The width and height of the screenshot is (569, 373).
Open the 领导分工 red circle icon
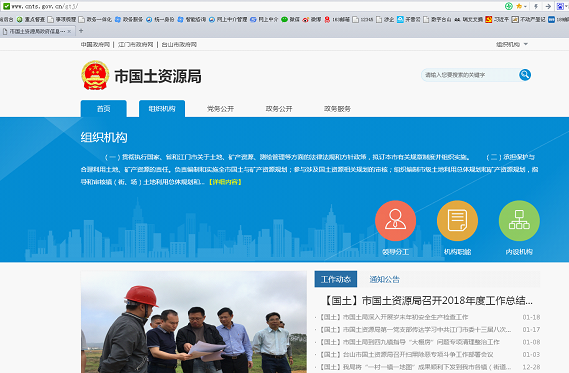tap(395, 221)
